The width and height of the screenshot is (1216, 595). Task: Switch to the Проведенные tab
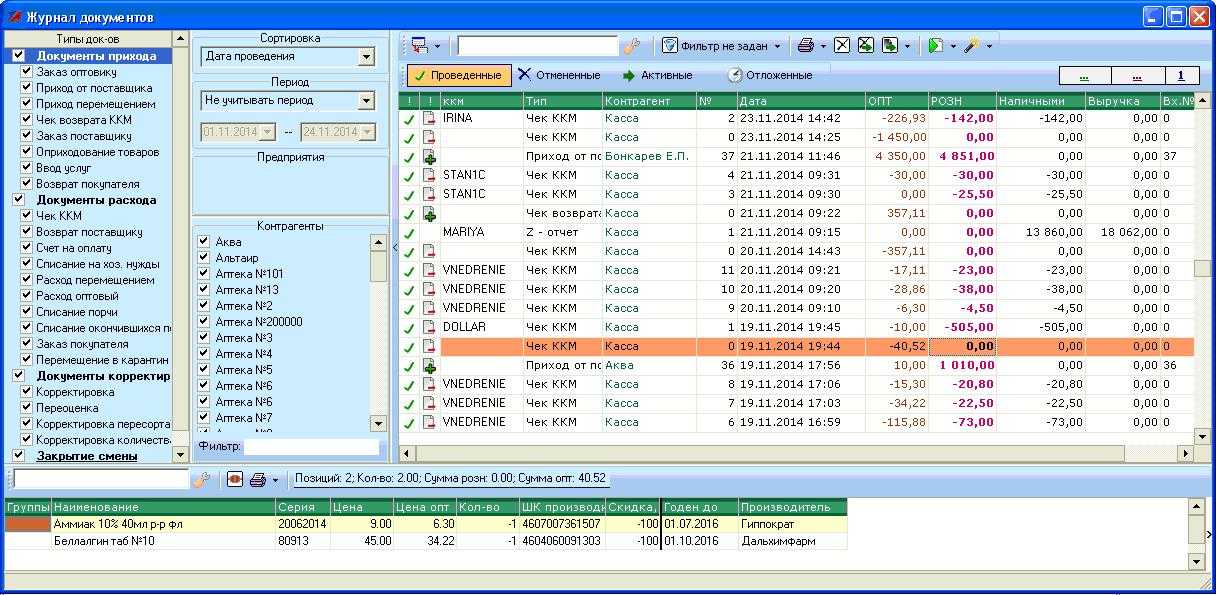click(458, 75)
